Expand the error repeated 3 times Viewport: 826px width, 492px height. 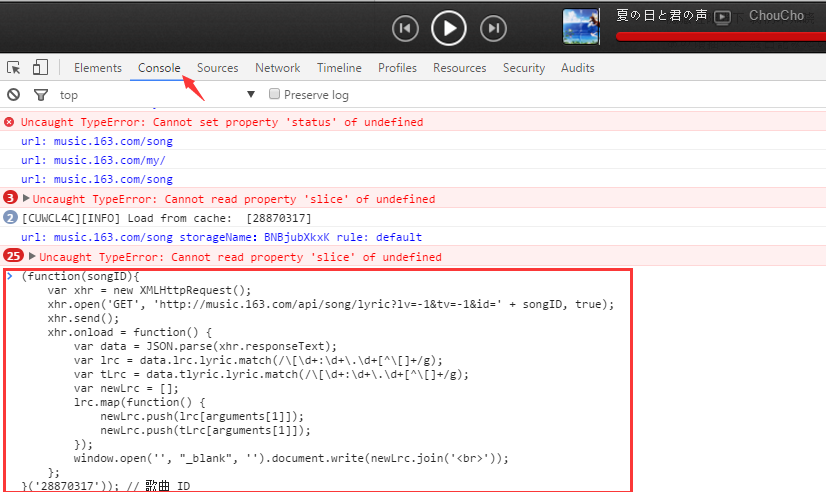27,199
